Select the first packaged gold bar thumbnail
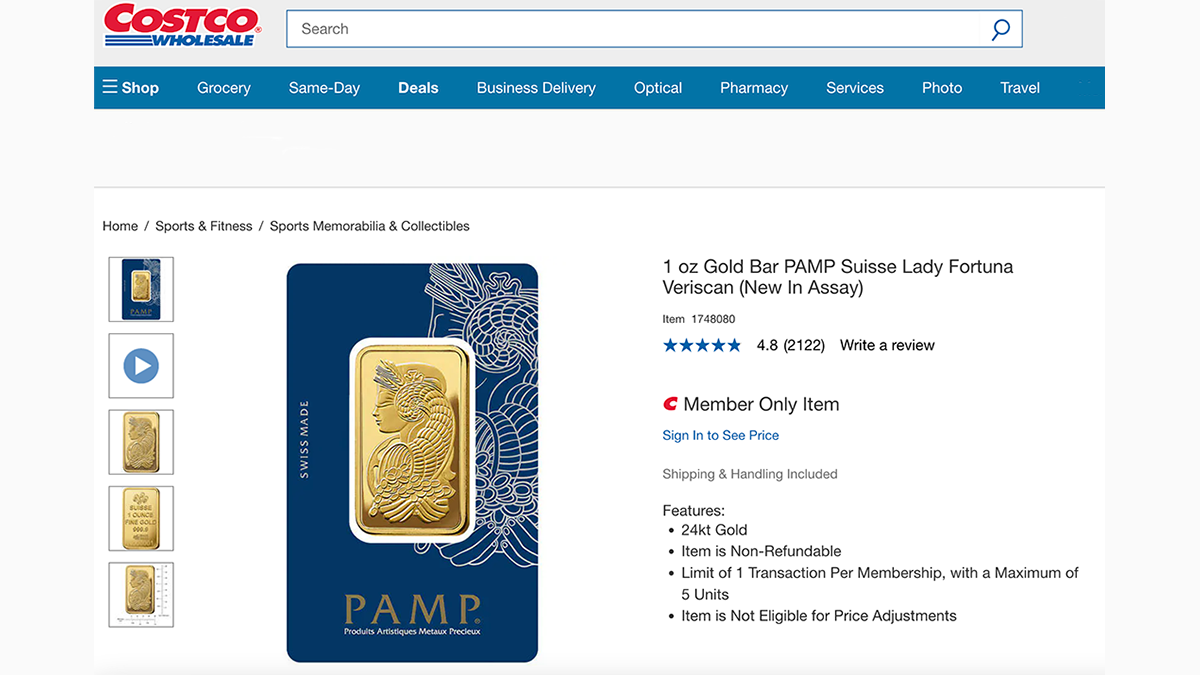1200x675 pixels. point(141,289)
